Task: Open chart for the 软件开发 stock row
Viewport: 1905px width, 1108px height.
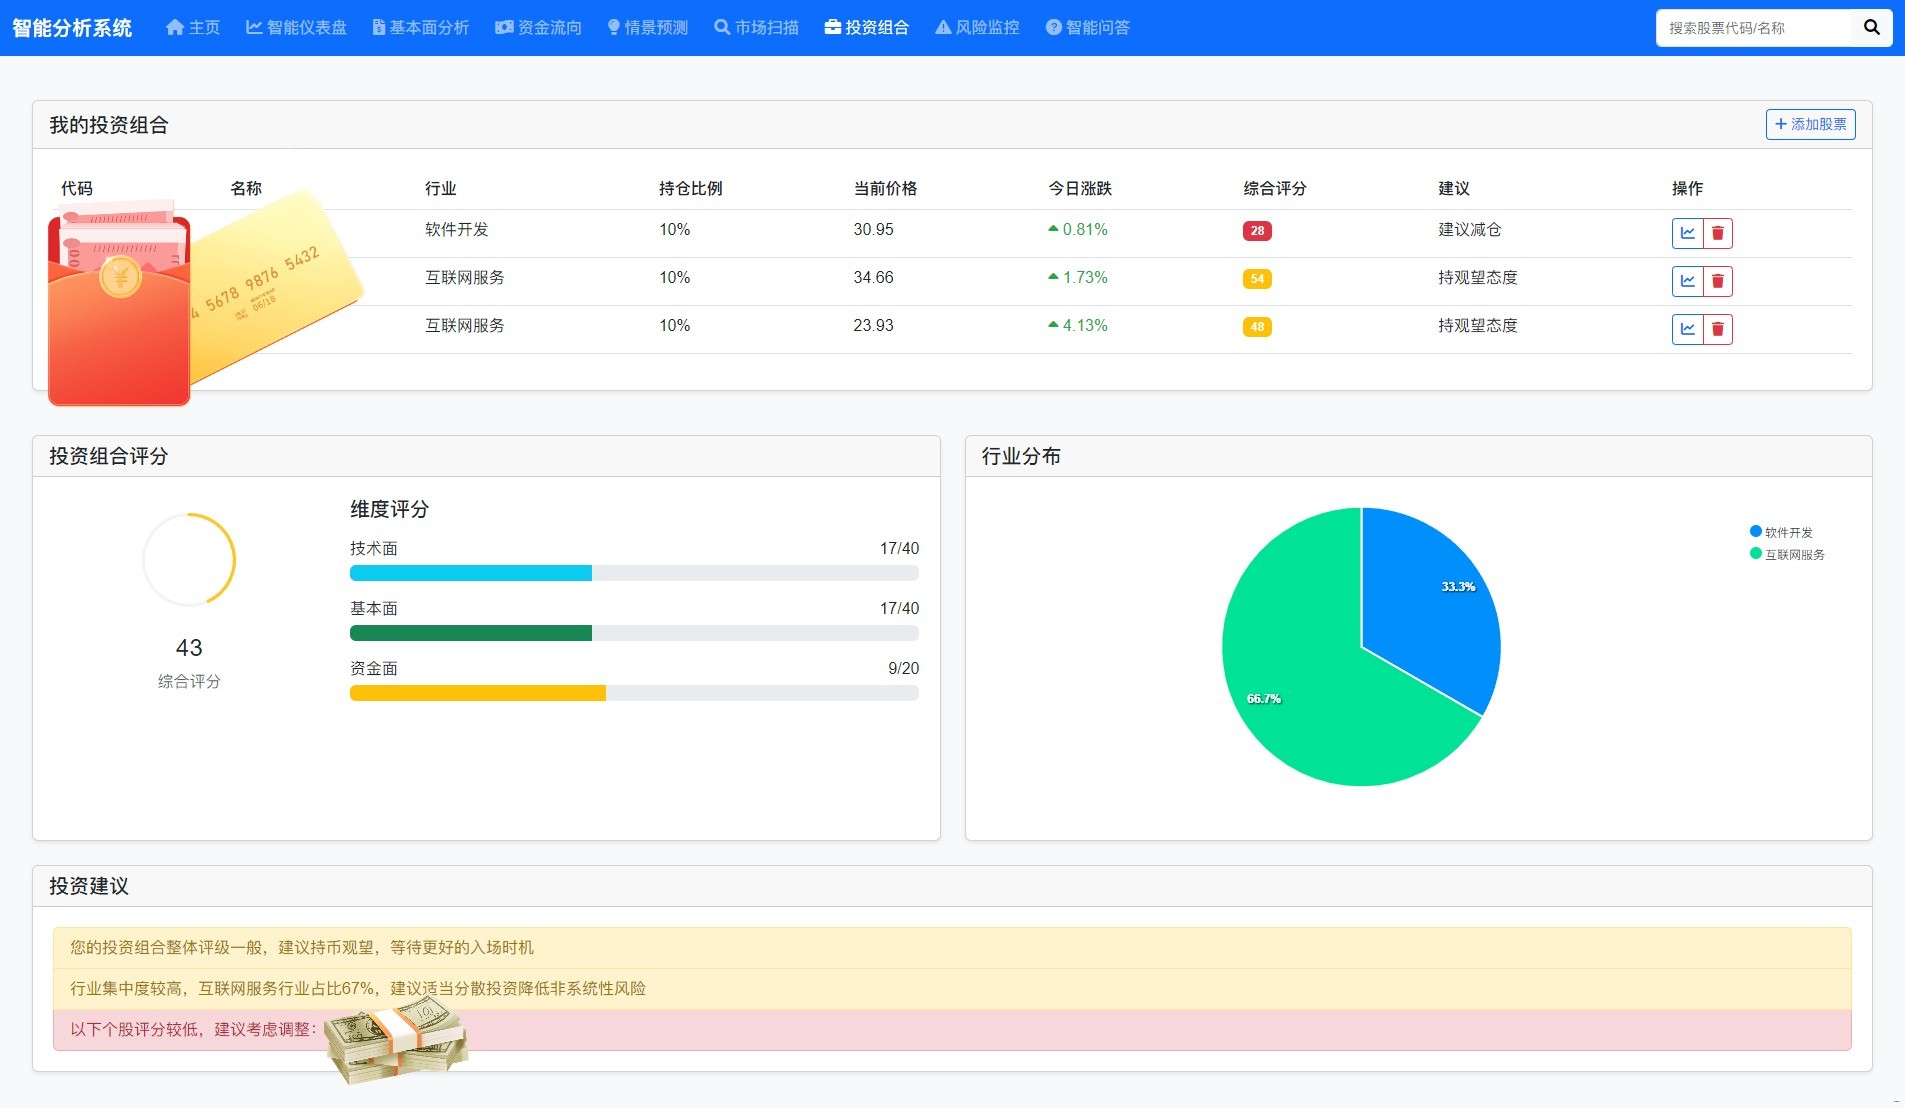Action: [1687, 233]
